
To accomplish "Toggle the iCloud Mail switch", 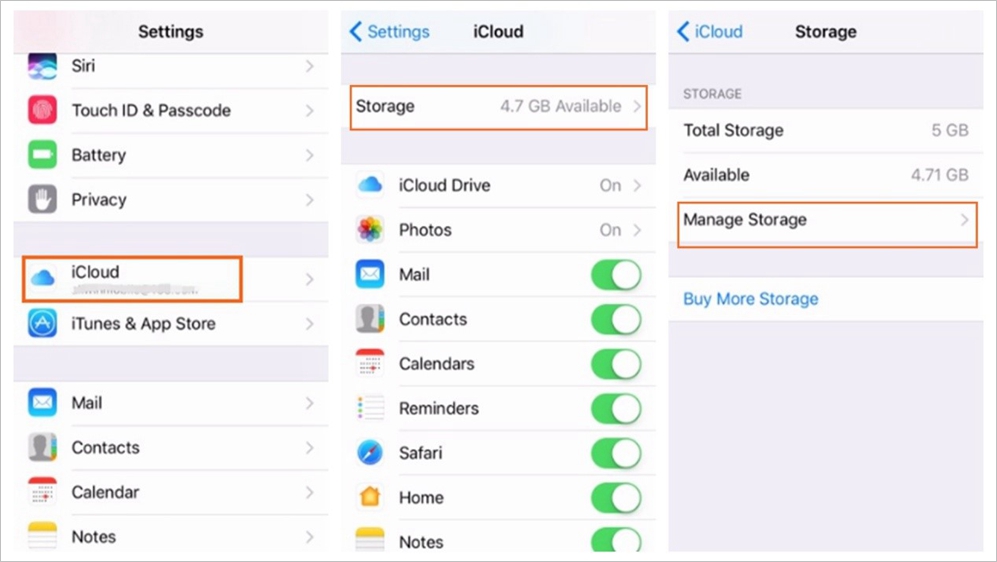I will [616, 275].
